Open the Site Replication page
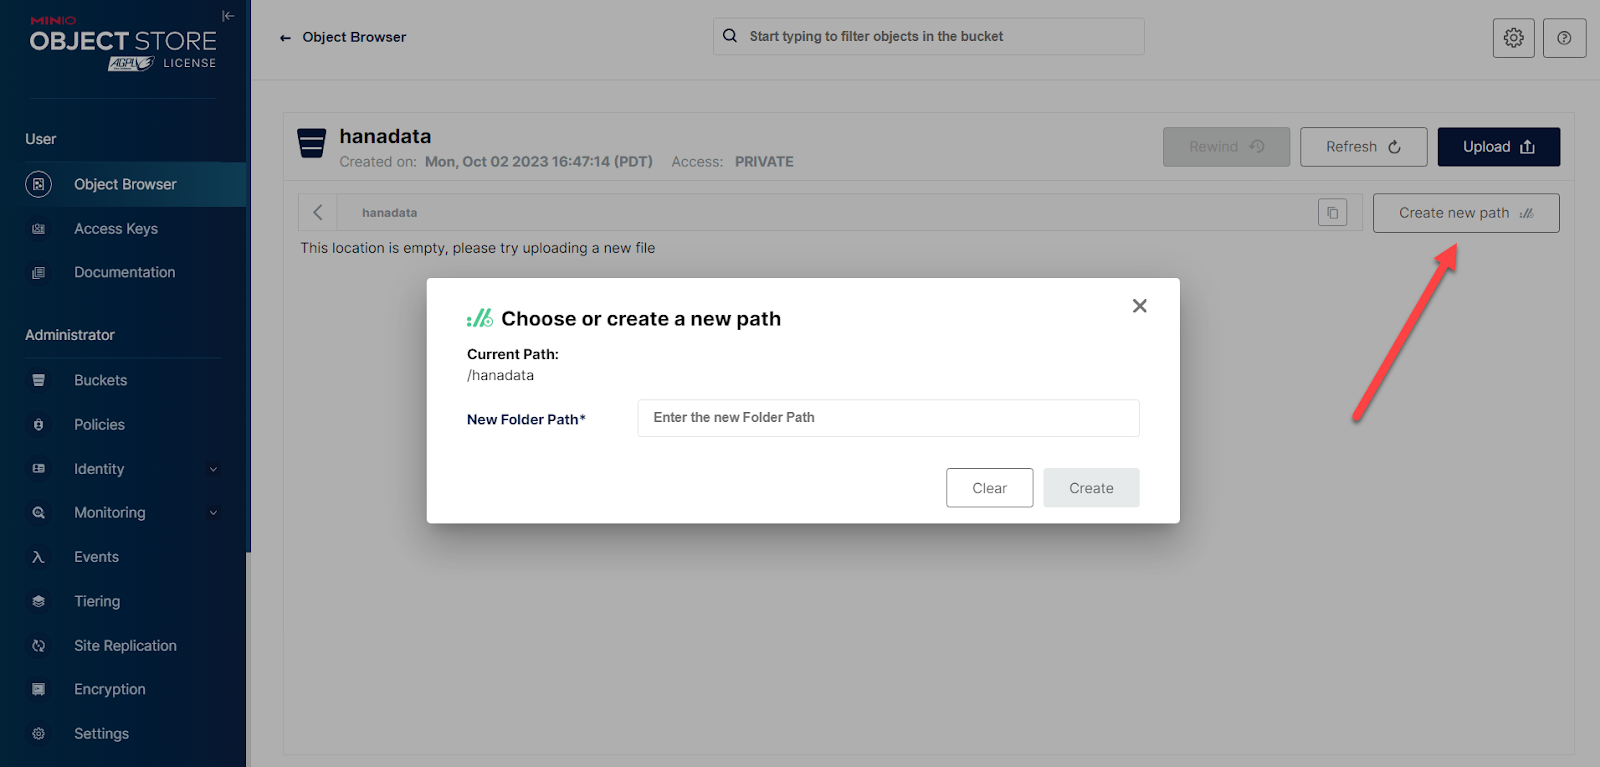Screen dimensions: 1600x767 click(125, 646)
